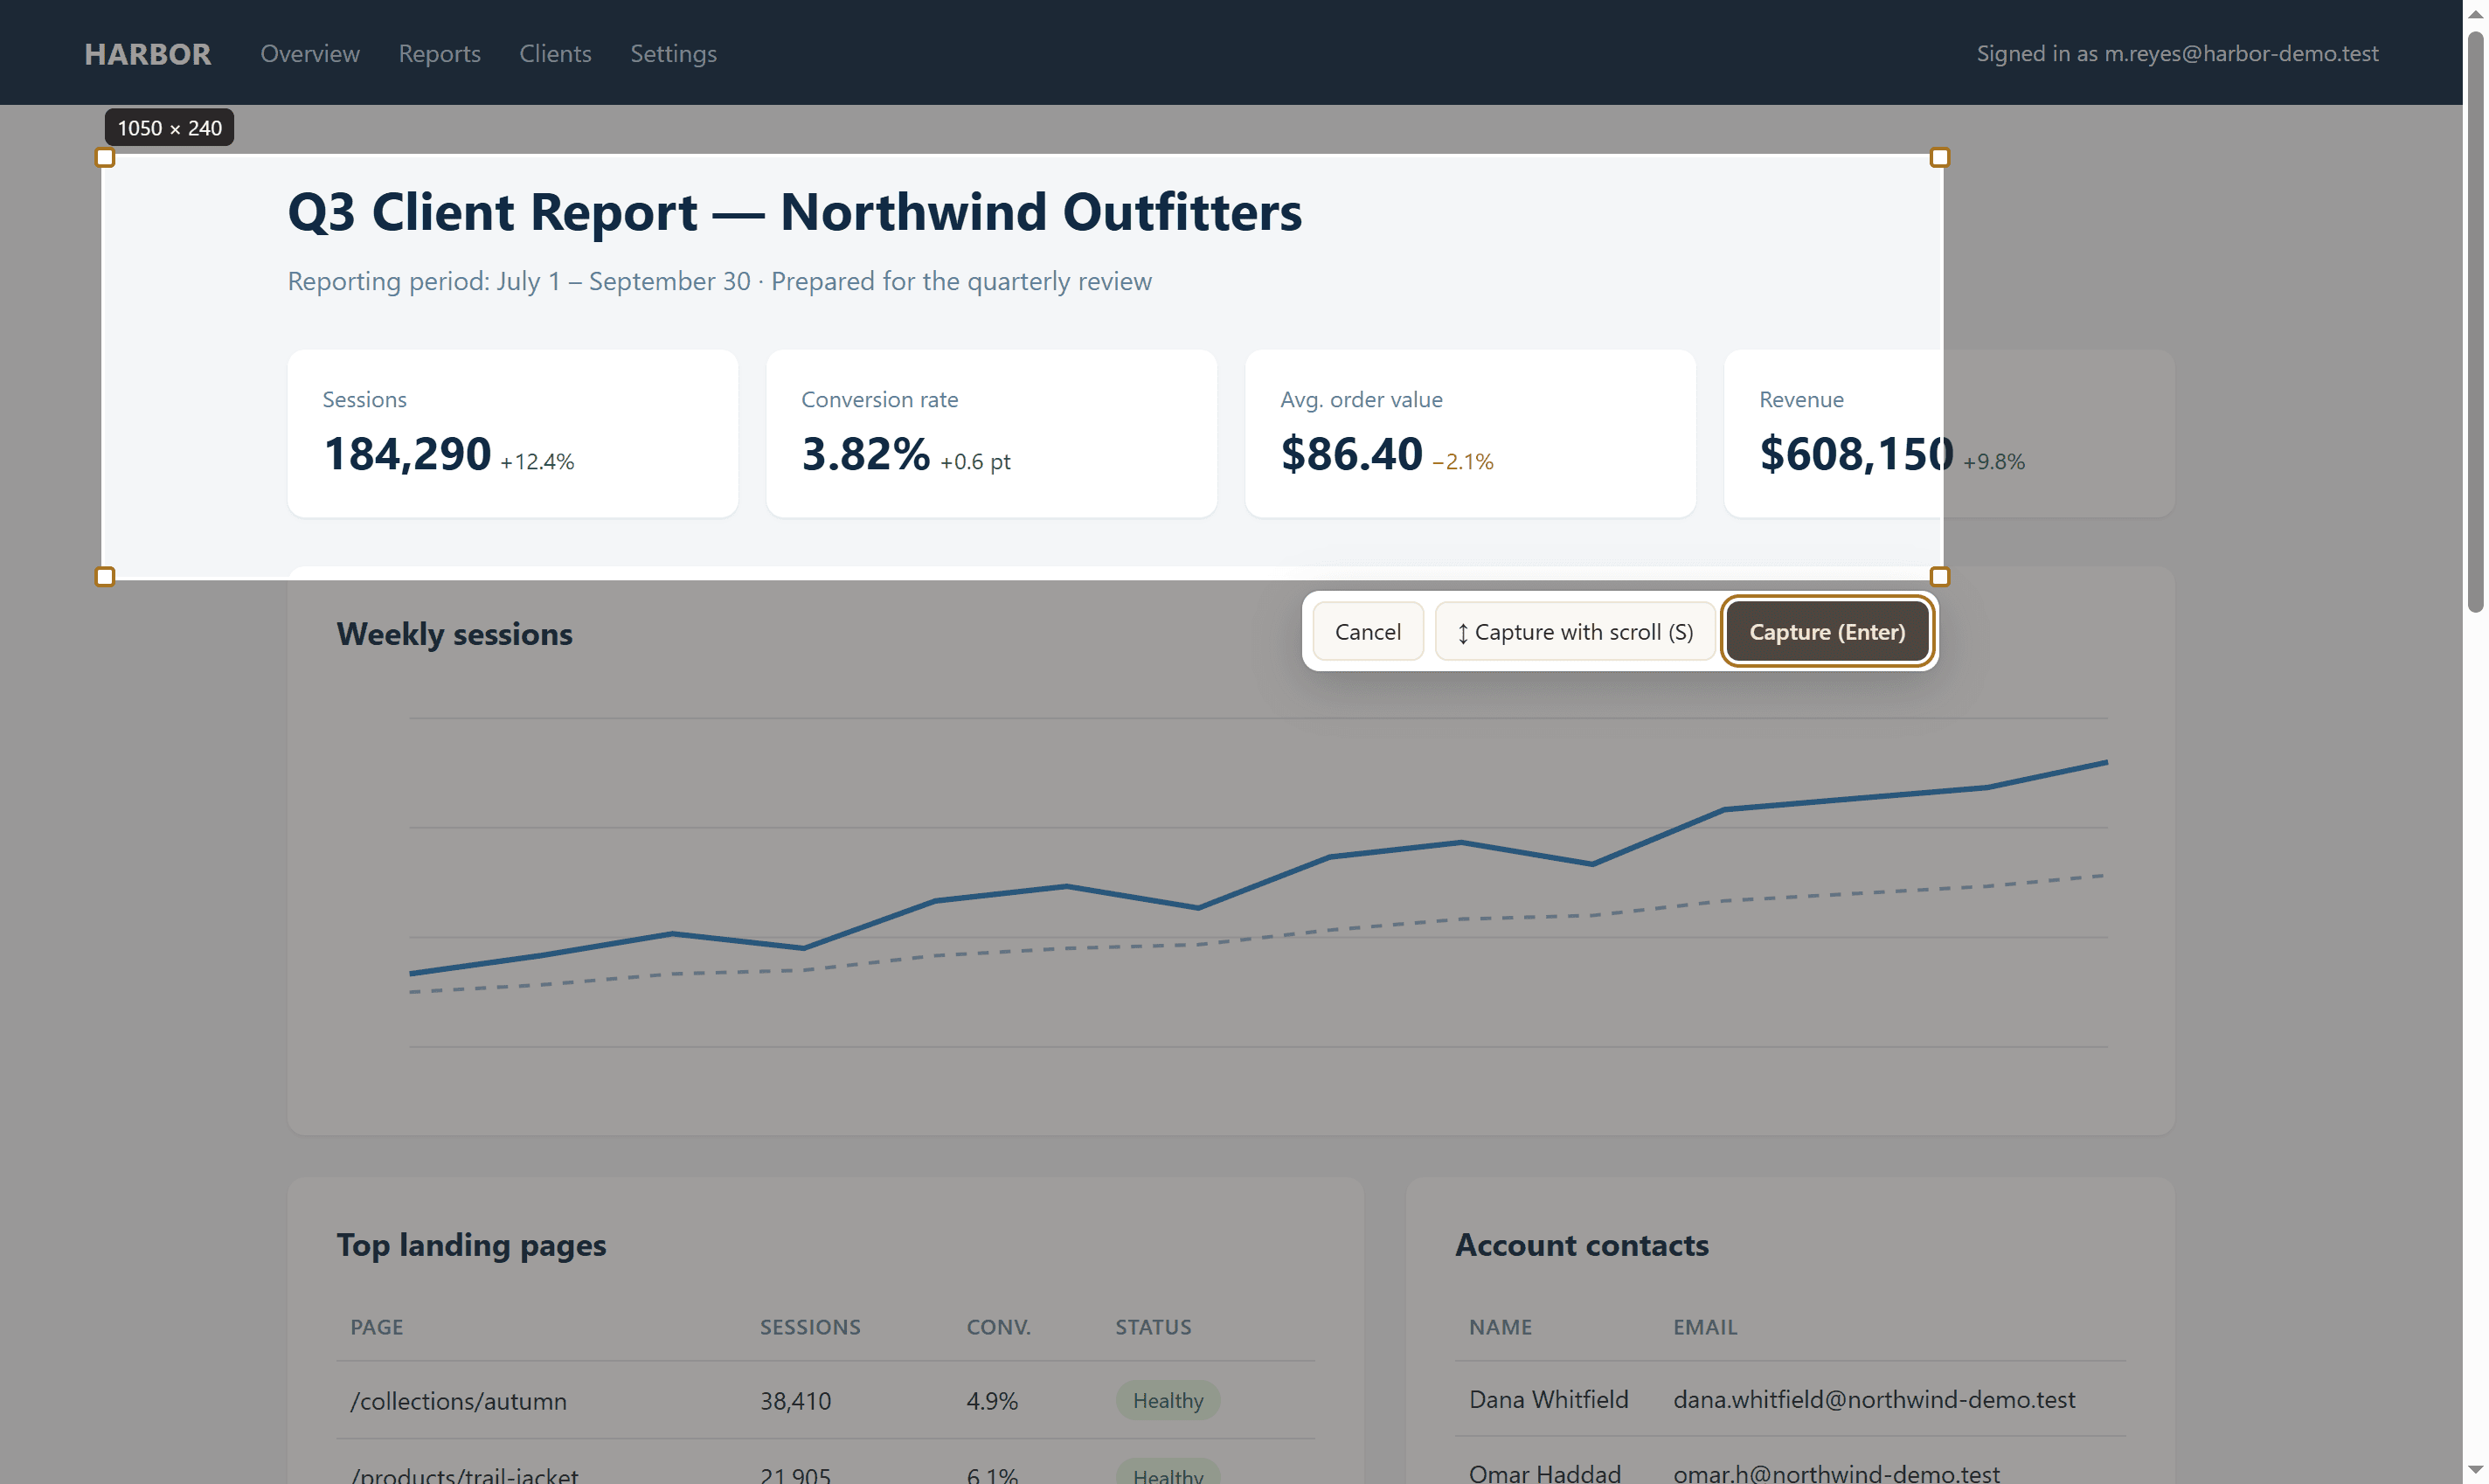Open the Overview nav item

pos(310,53)
